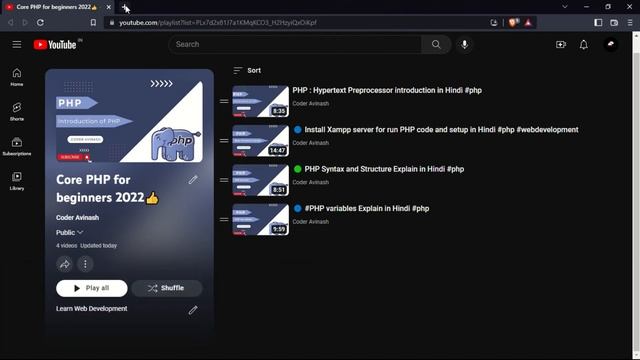The image size is (640, 360).
Task: Click Coder Avinash under the PHP Syntax video
Action: 311,182
